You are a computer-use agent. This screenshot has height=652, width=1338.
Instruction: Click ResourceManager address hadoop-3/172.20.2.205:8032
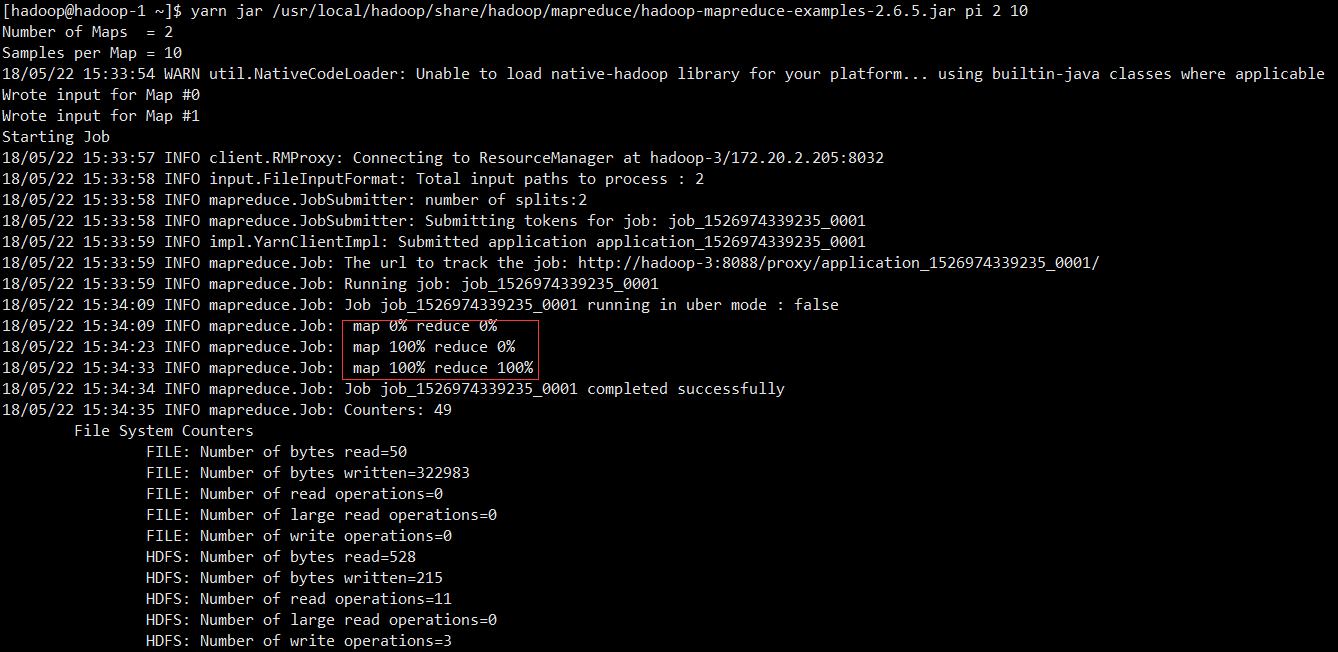(767, 158)
